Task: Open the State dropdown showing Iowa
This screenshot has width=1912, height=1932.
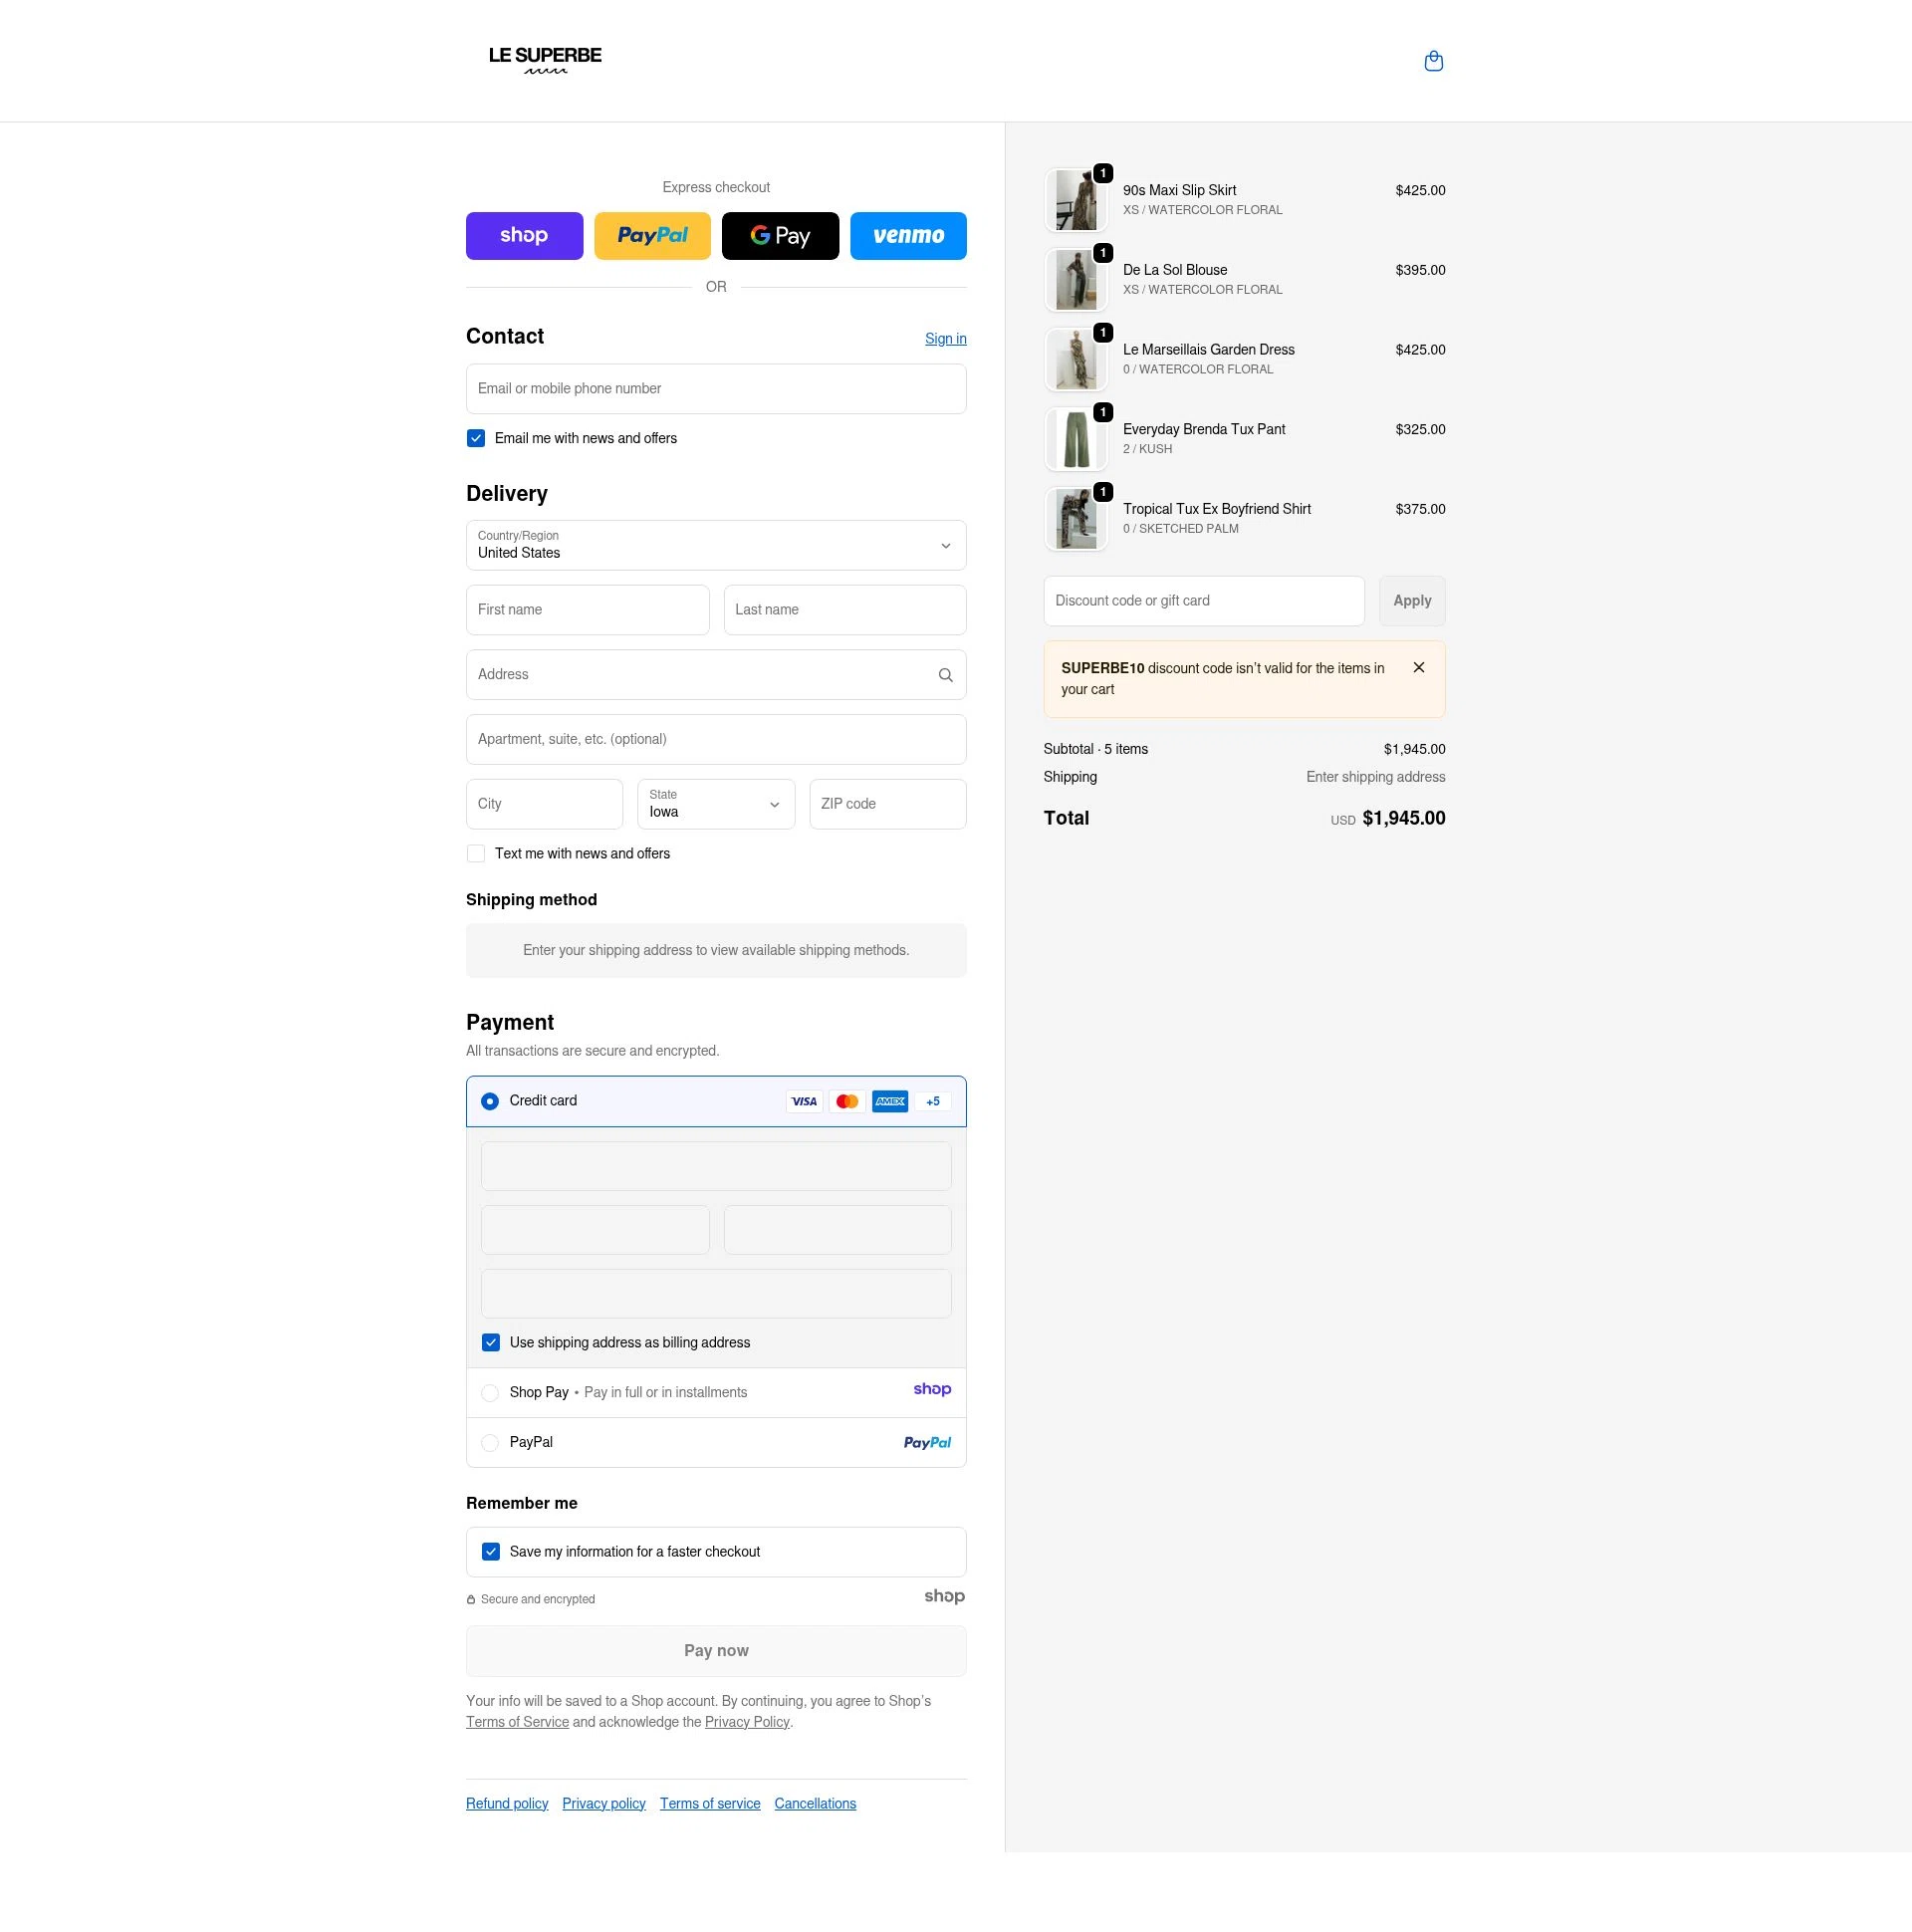Action: click(x=716, y=804)
